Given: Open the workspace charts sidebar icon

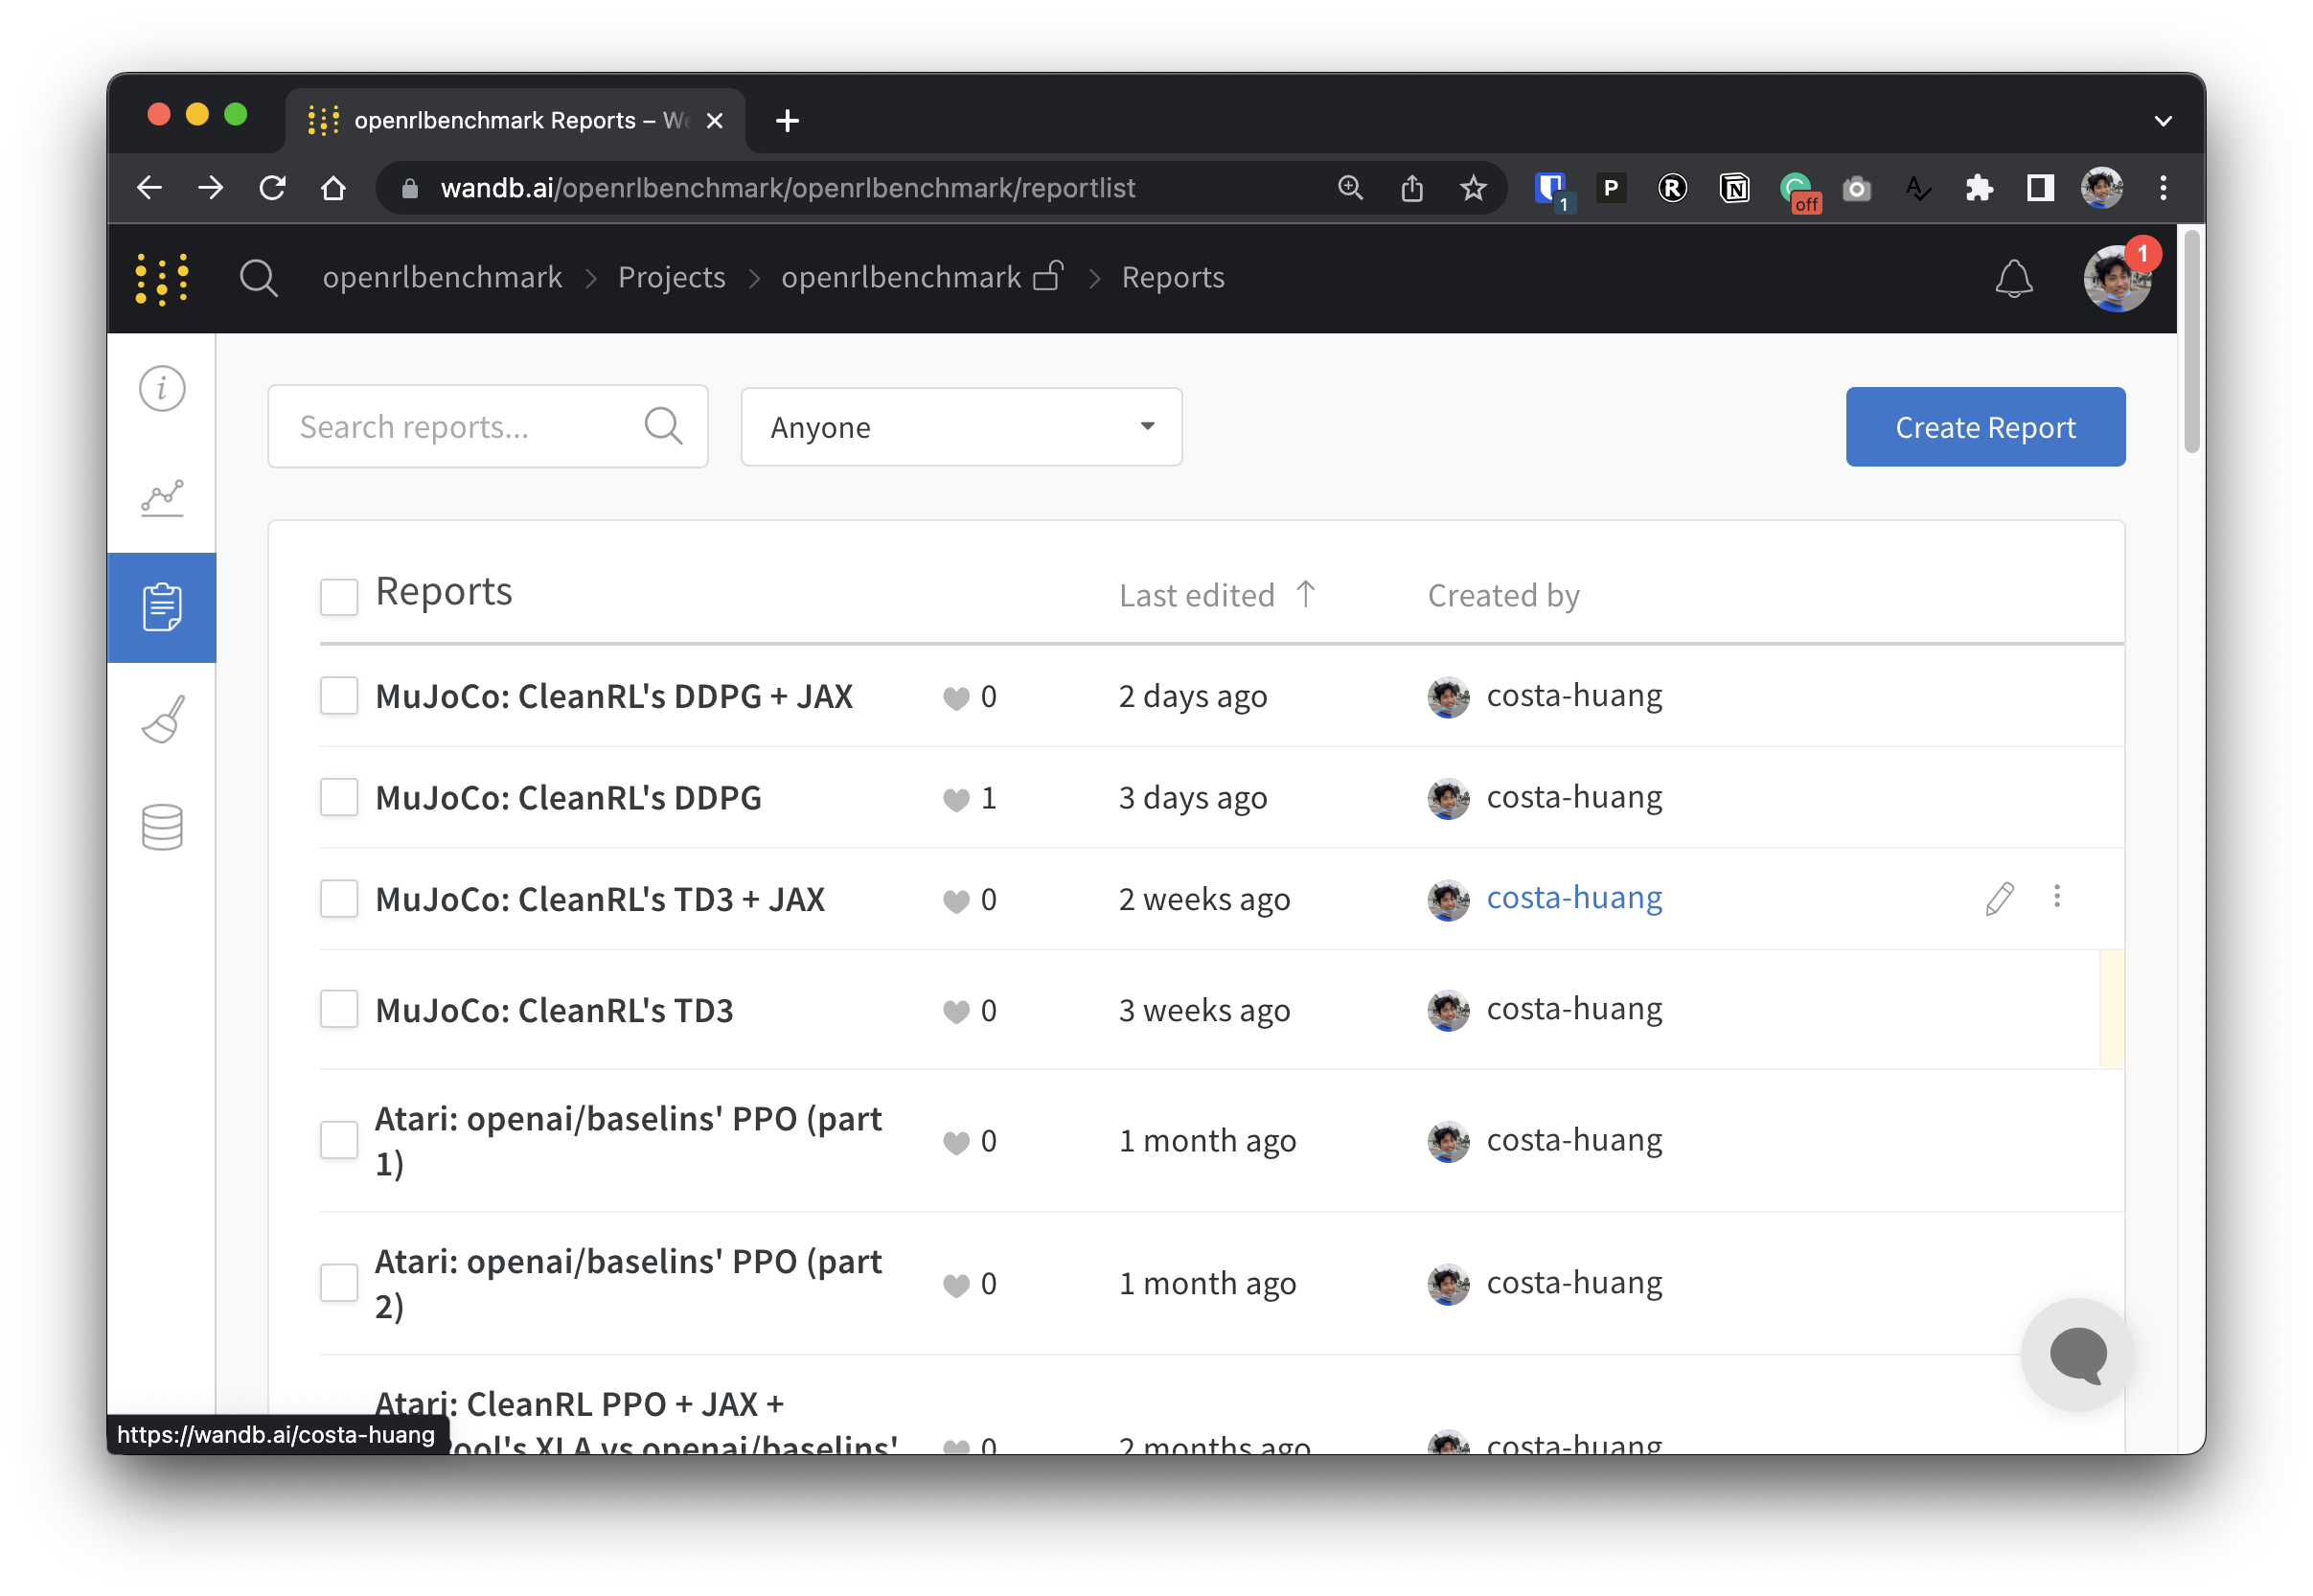Looking at the screenshot, I should [x=162, y=497].
